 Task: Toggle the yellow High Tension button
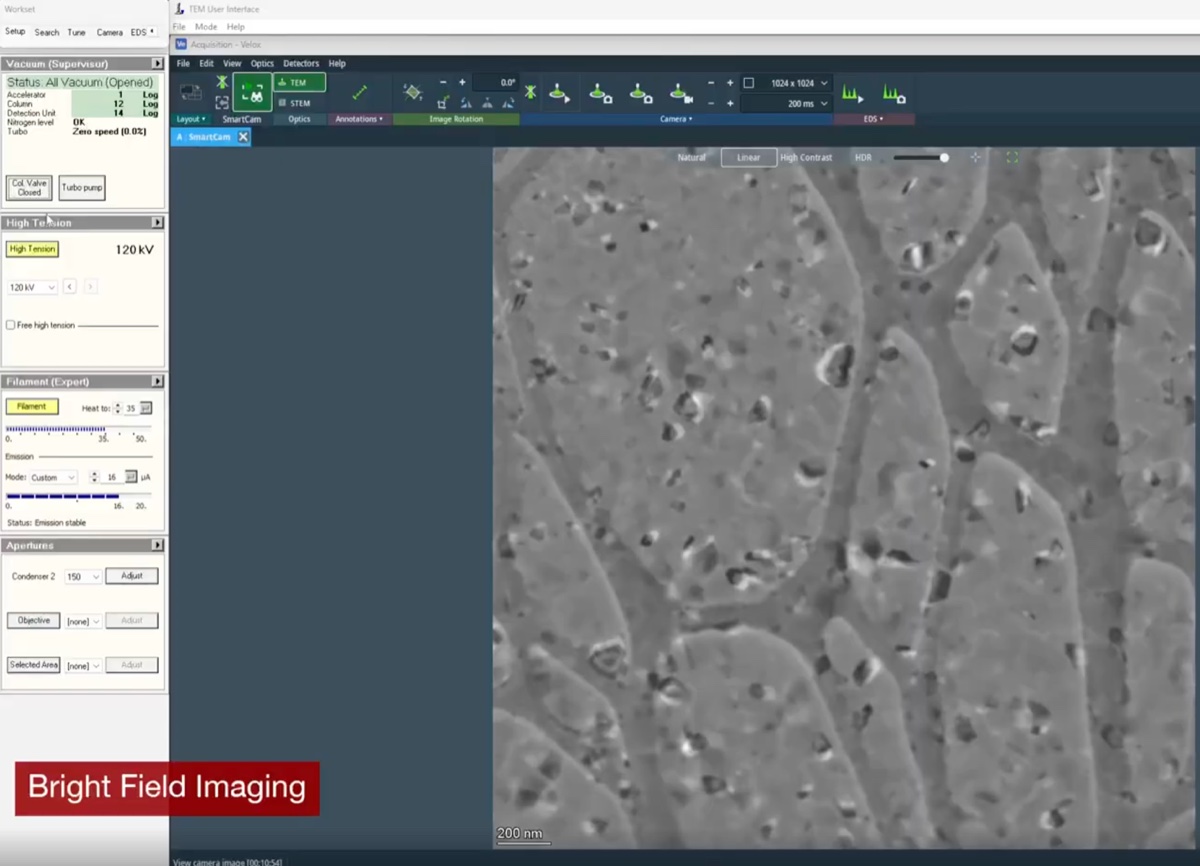(32, 249)
